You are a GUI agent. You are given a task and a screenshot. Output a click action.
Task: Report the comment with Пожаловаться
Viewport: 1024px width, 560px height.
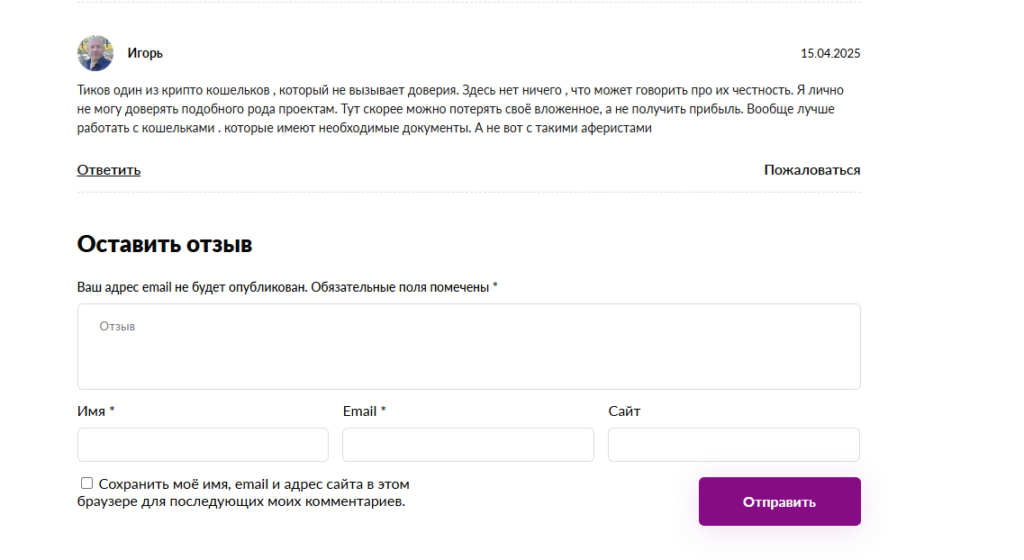pyautogui.click(x=812, y=170)
